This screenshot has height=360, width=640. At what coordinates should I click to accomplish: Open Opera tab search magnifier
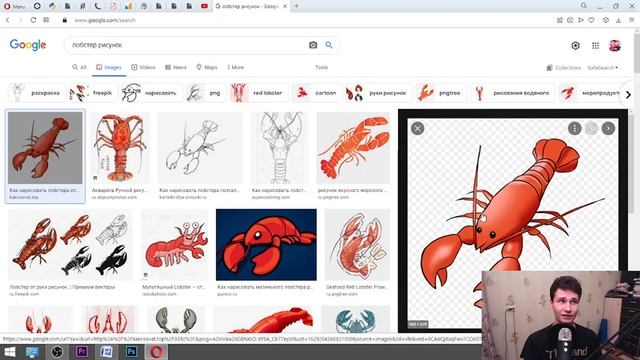584,6
